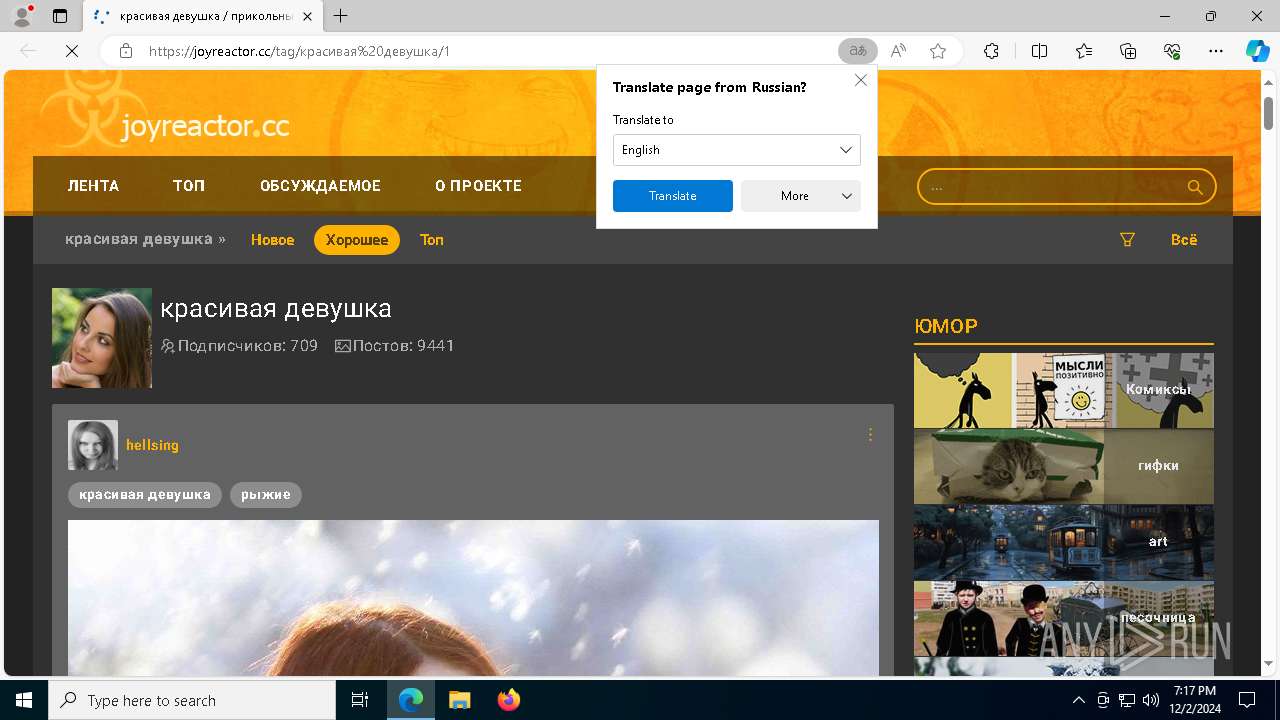
Task: Open Settings and more menu
Action: point(1216,51)
